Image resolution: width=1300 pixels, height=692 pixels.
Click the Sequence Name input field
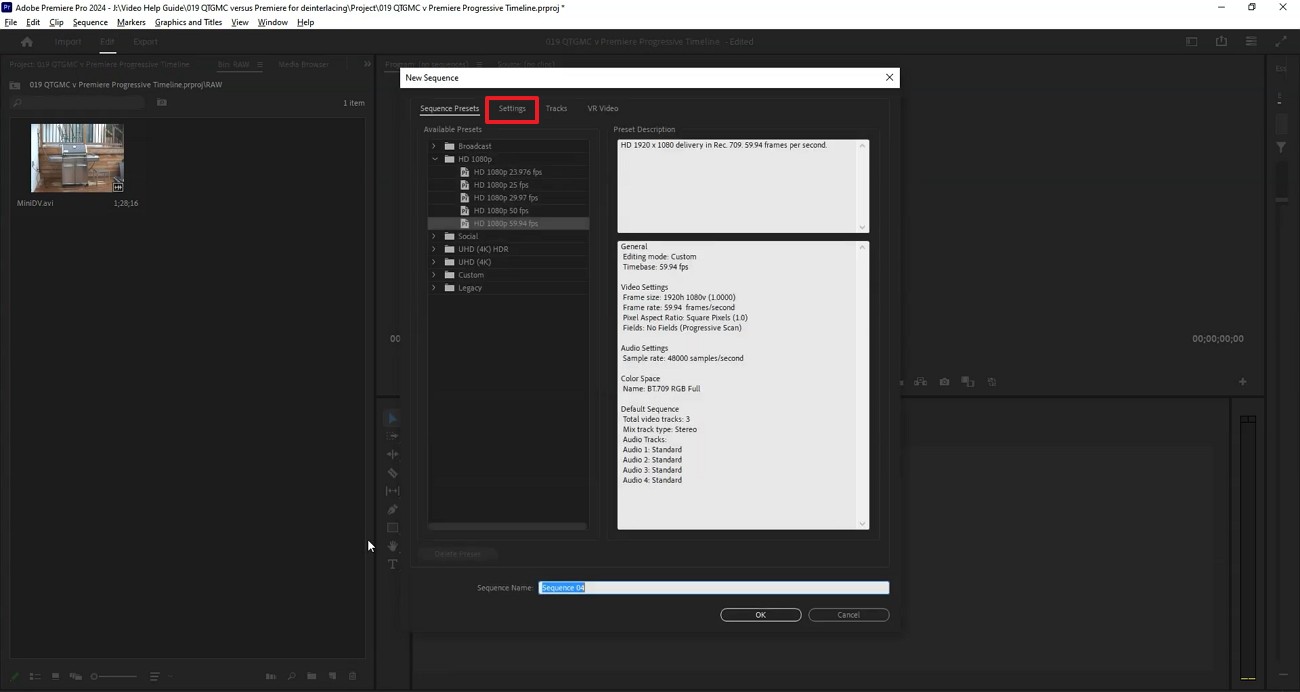coord(714,588)
